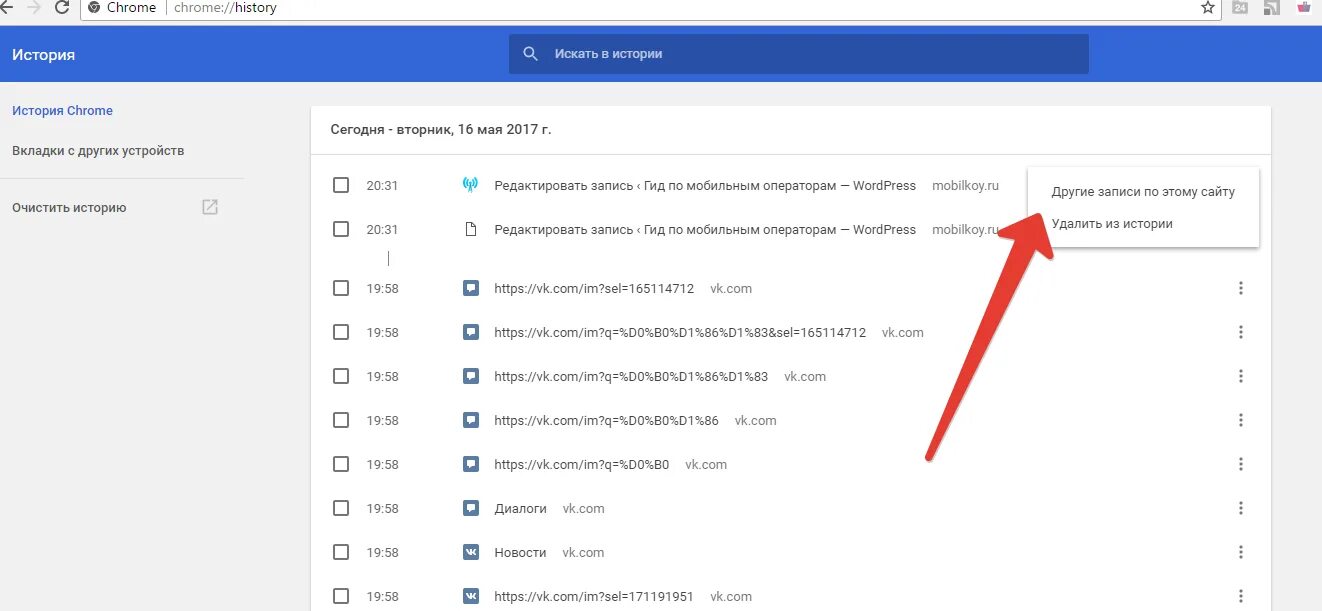Image resolution: width=1322 pixels, height=611 pixels.
Task: Open the three-dot menu of the Новости entry
Action: coord(1240,552)
